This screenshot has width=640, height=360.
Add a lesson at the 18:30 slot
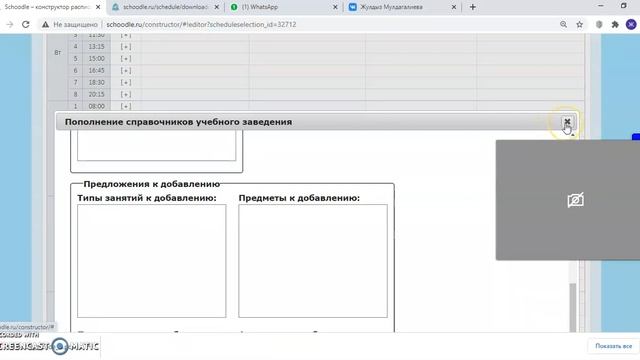pos(126,82)
